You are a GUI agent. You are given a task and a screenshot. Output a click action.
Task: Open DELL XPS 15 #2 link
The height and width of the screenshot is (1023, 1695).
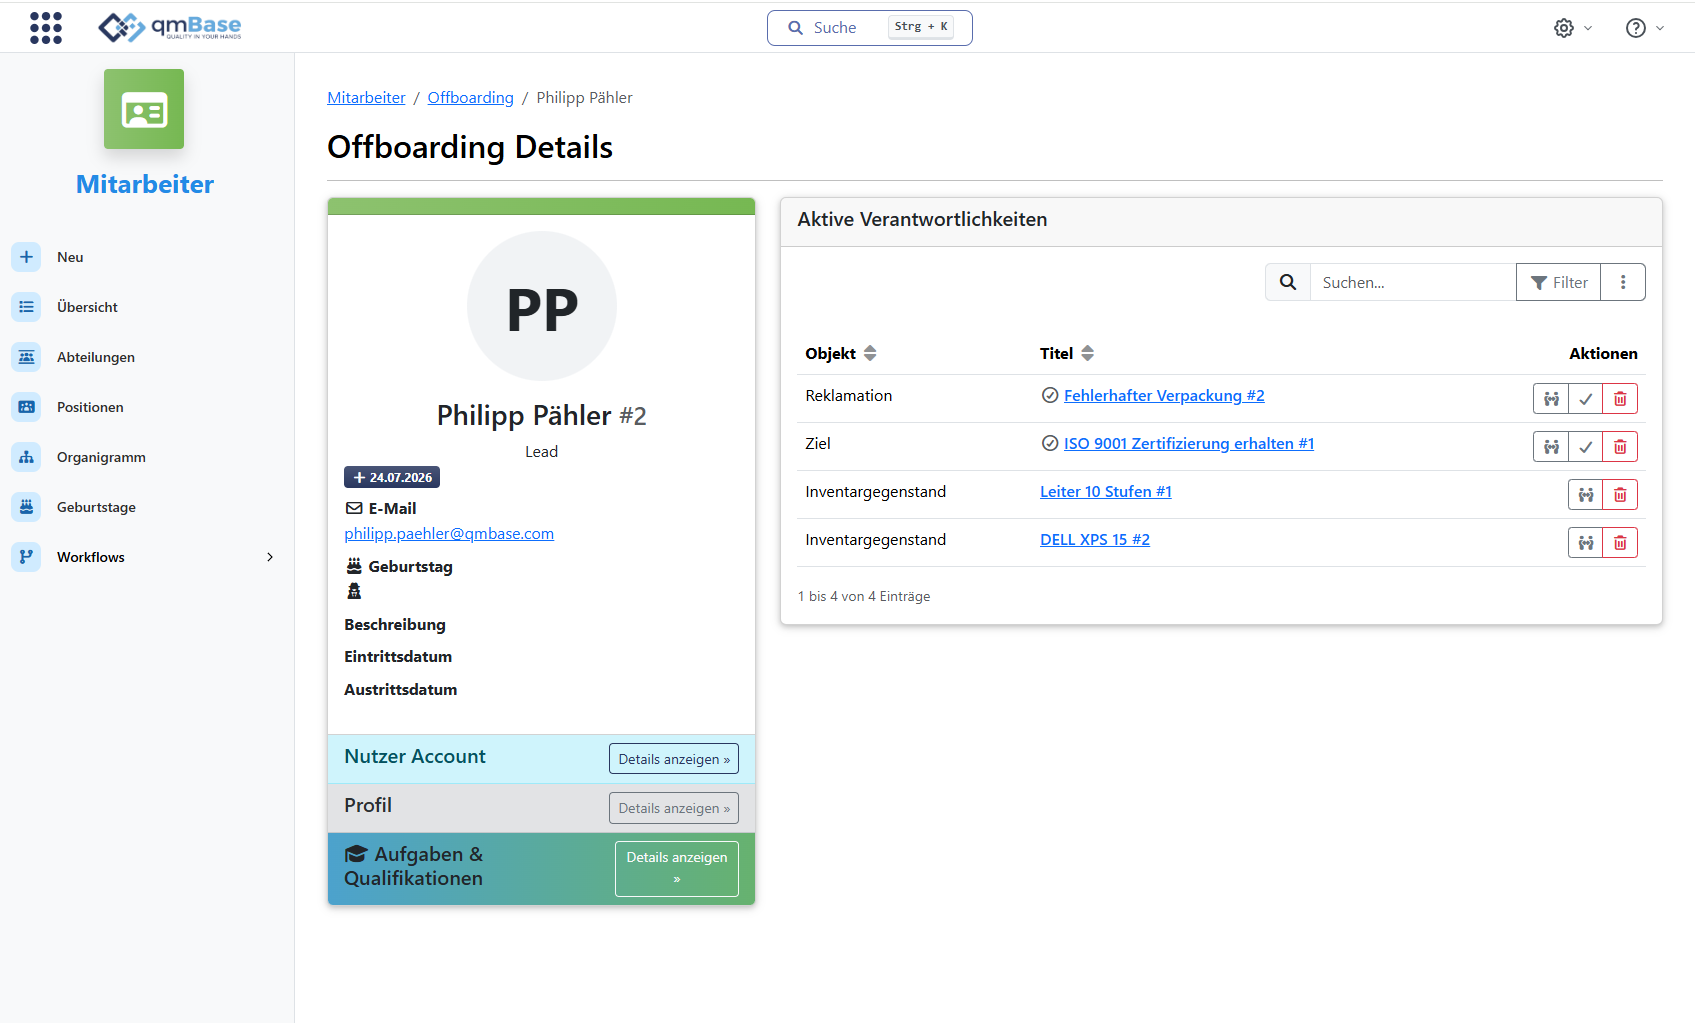pos(1095,540)
